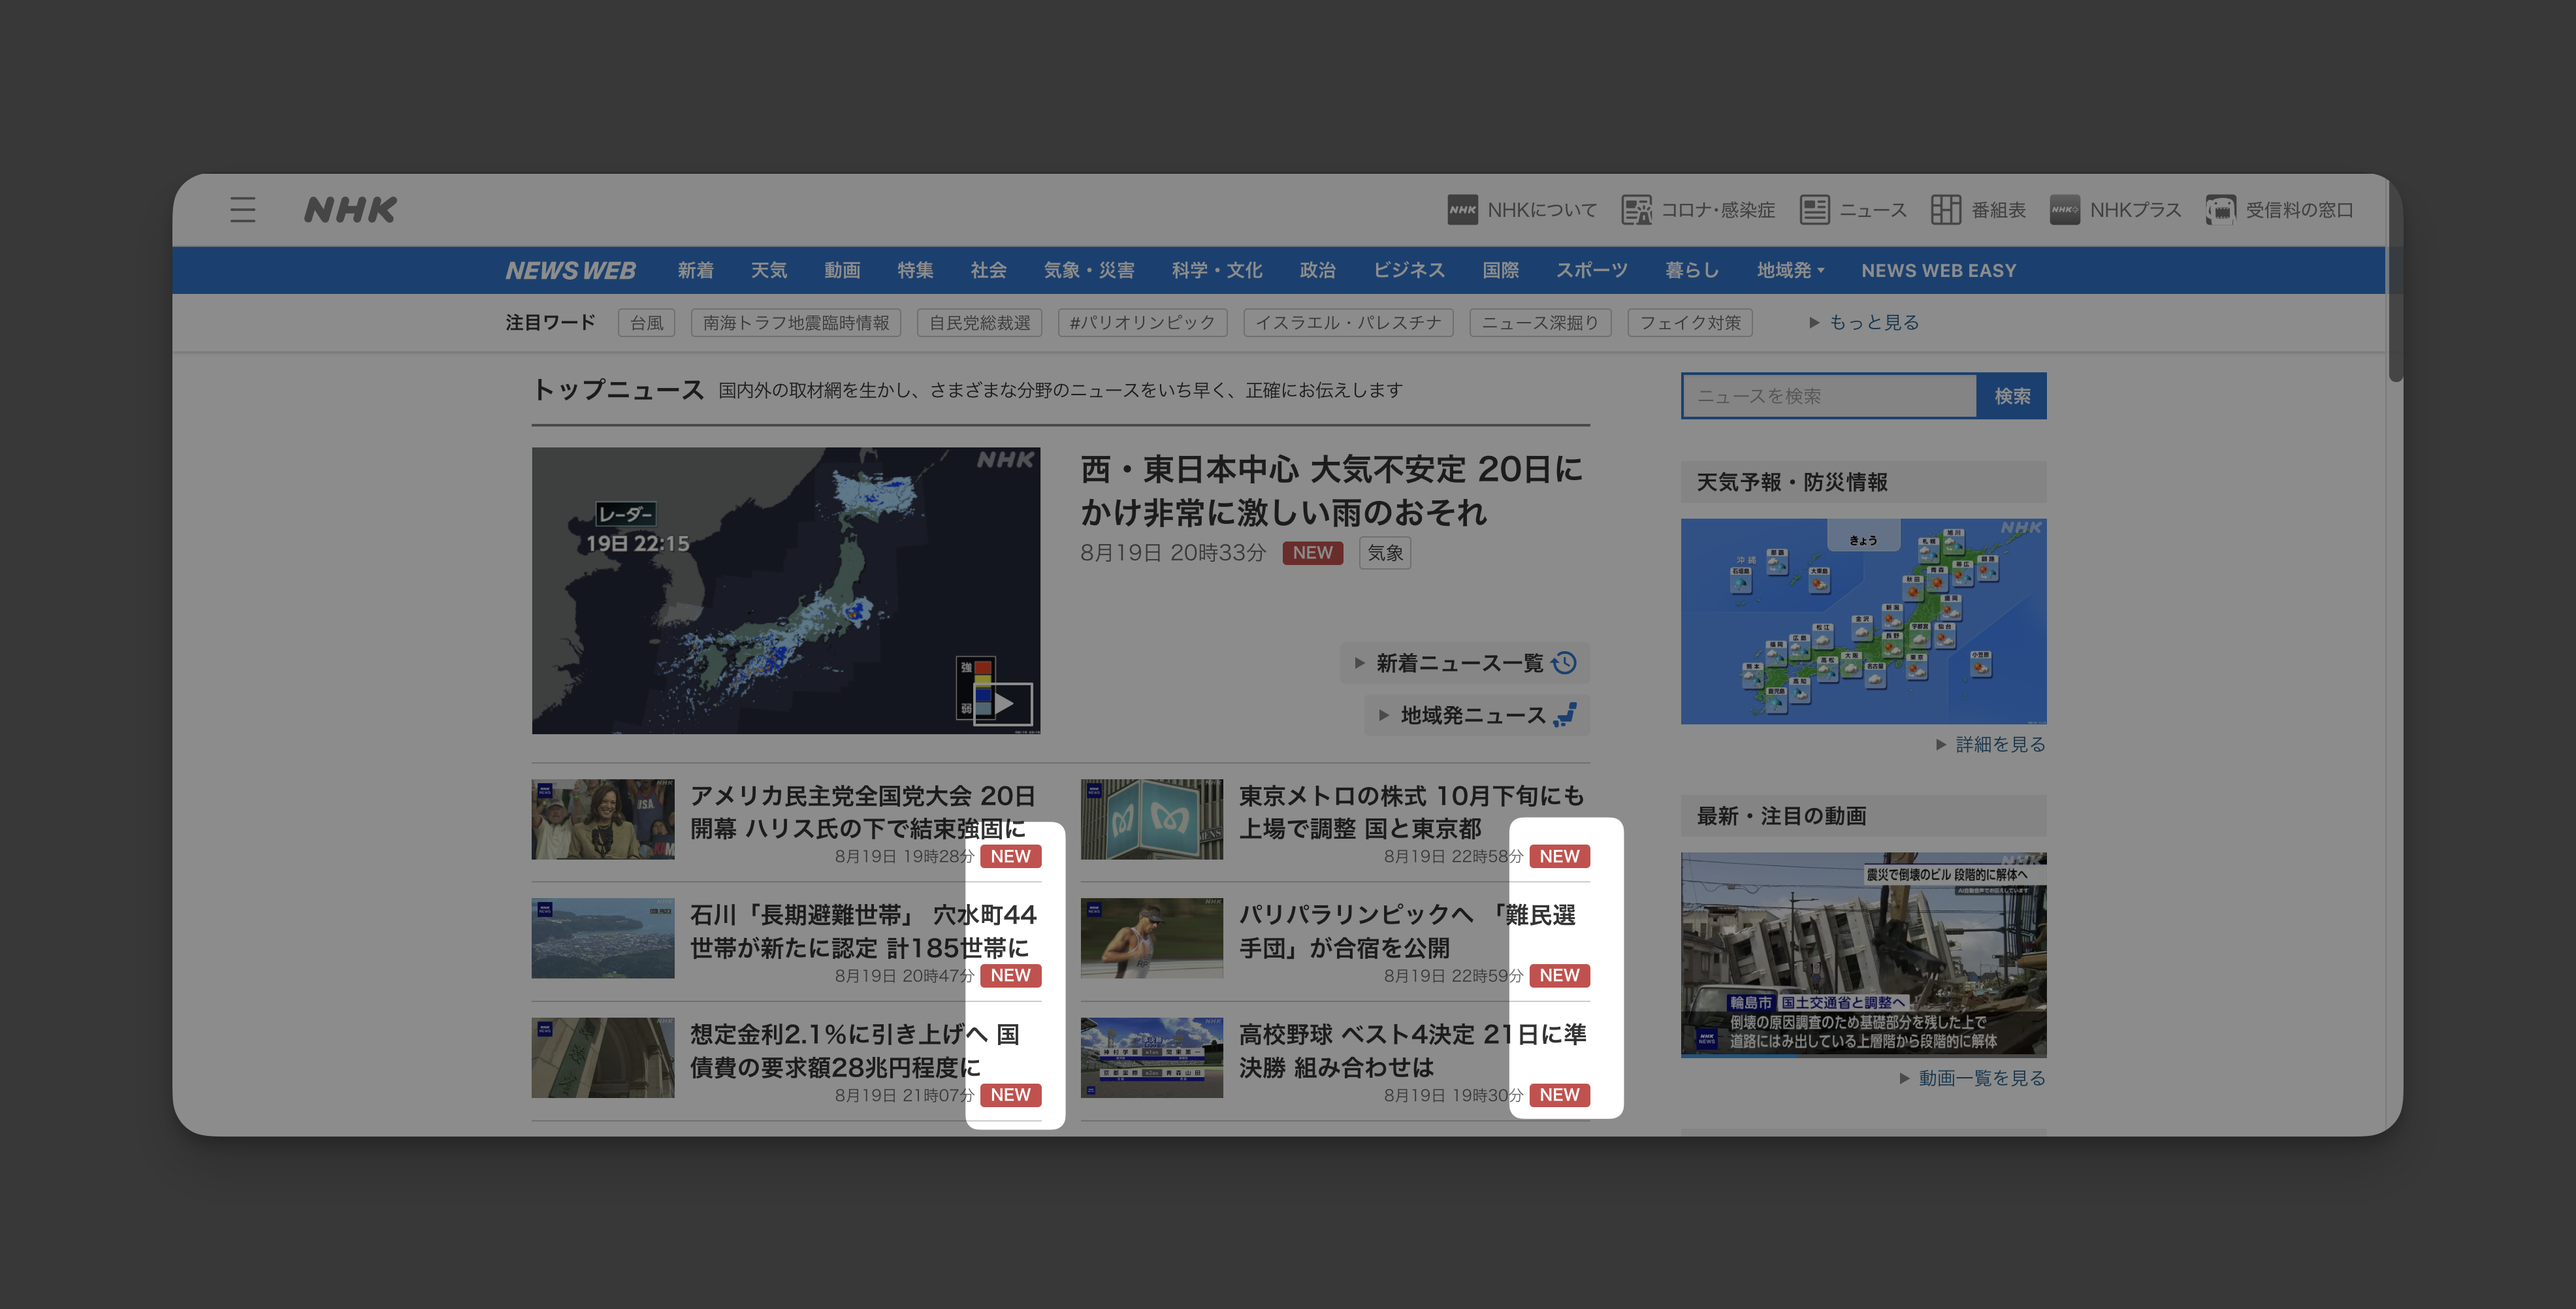The height and width of the screenshot is (1309, 2576).
Task: Click 動画一覧を見る link
Action: 1972,1079
